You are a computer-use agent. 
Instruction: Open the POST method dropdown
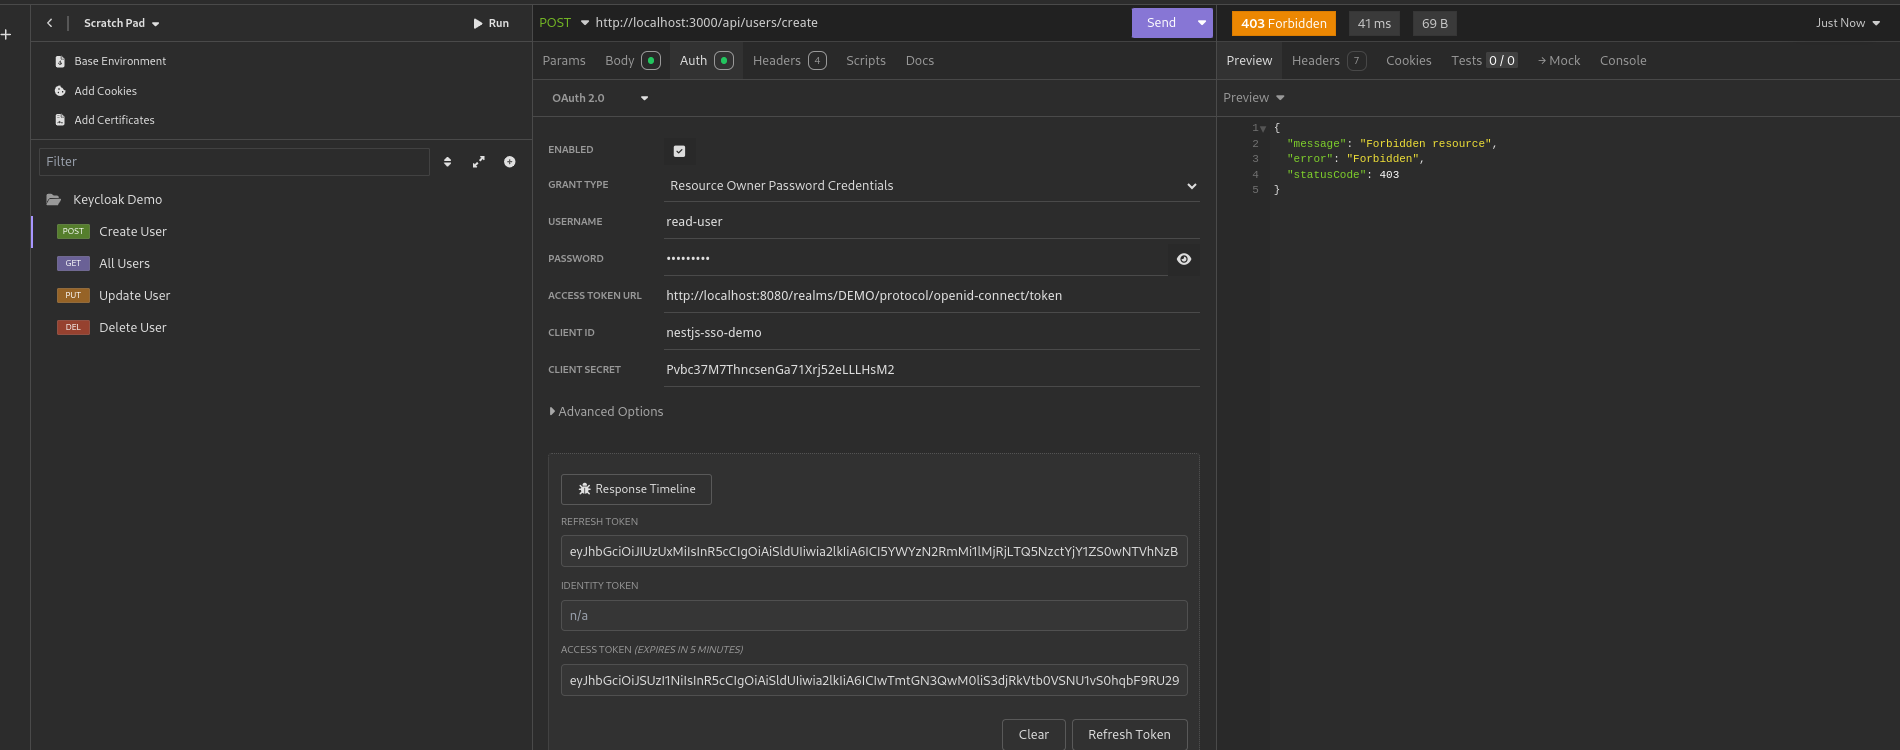pyautogui.click(x=564, y=23)
